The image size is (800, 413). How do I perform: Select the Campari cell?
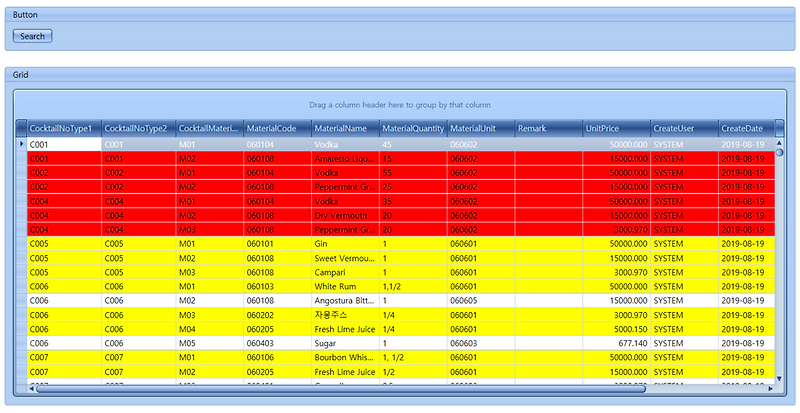click(x=345, y=272)
